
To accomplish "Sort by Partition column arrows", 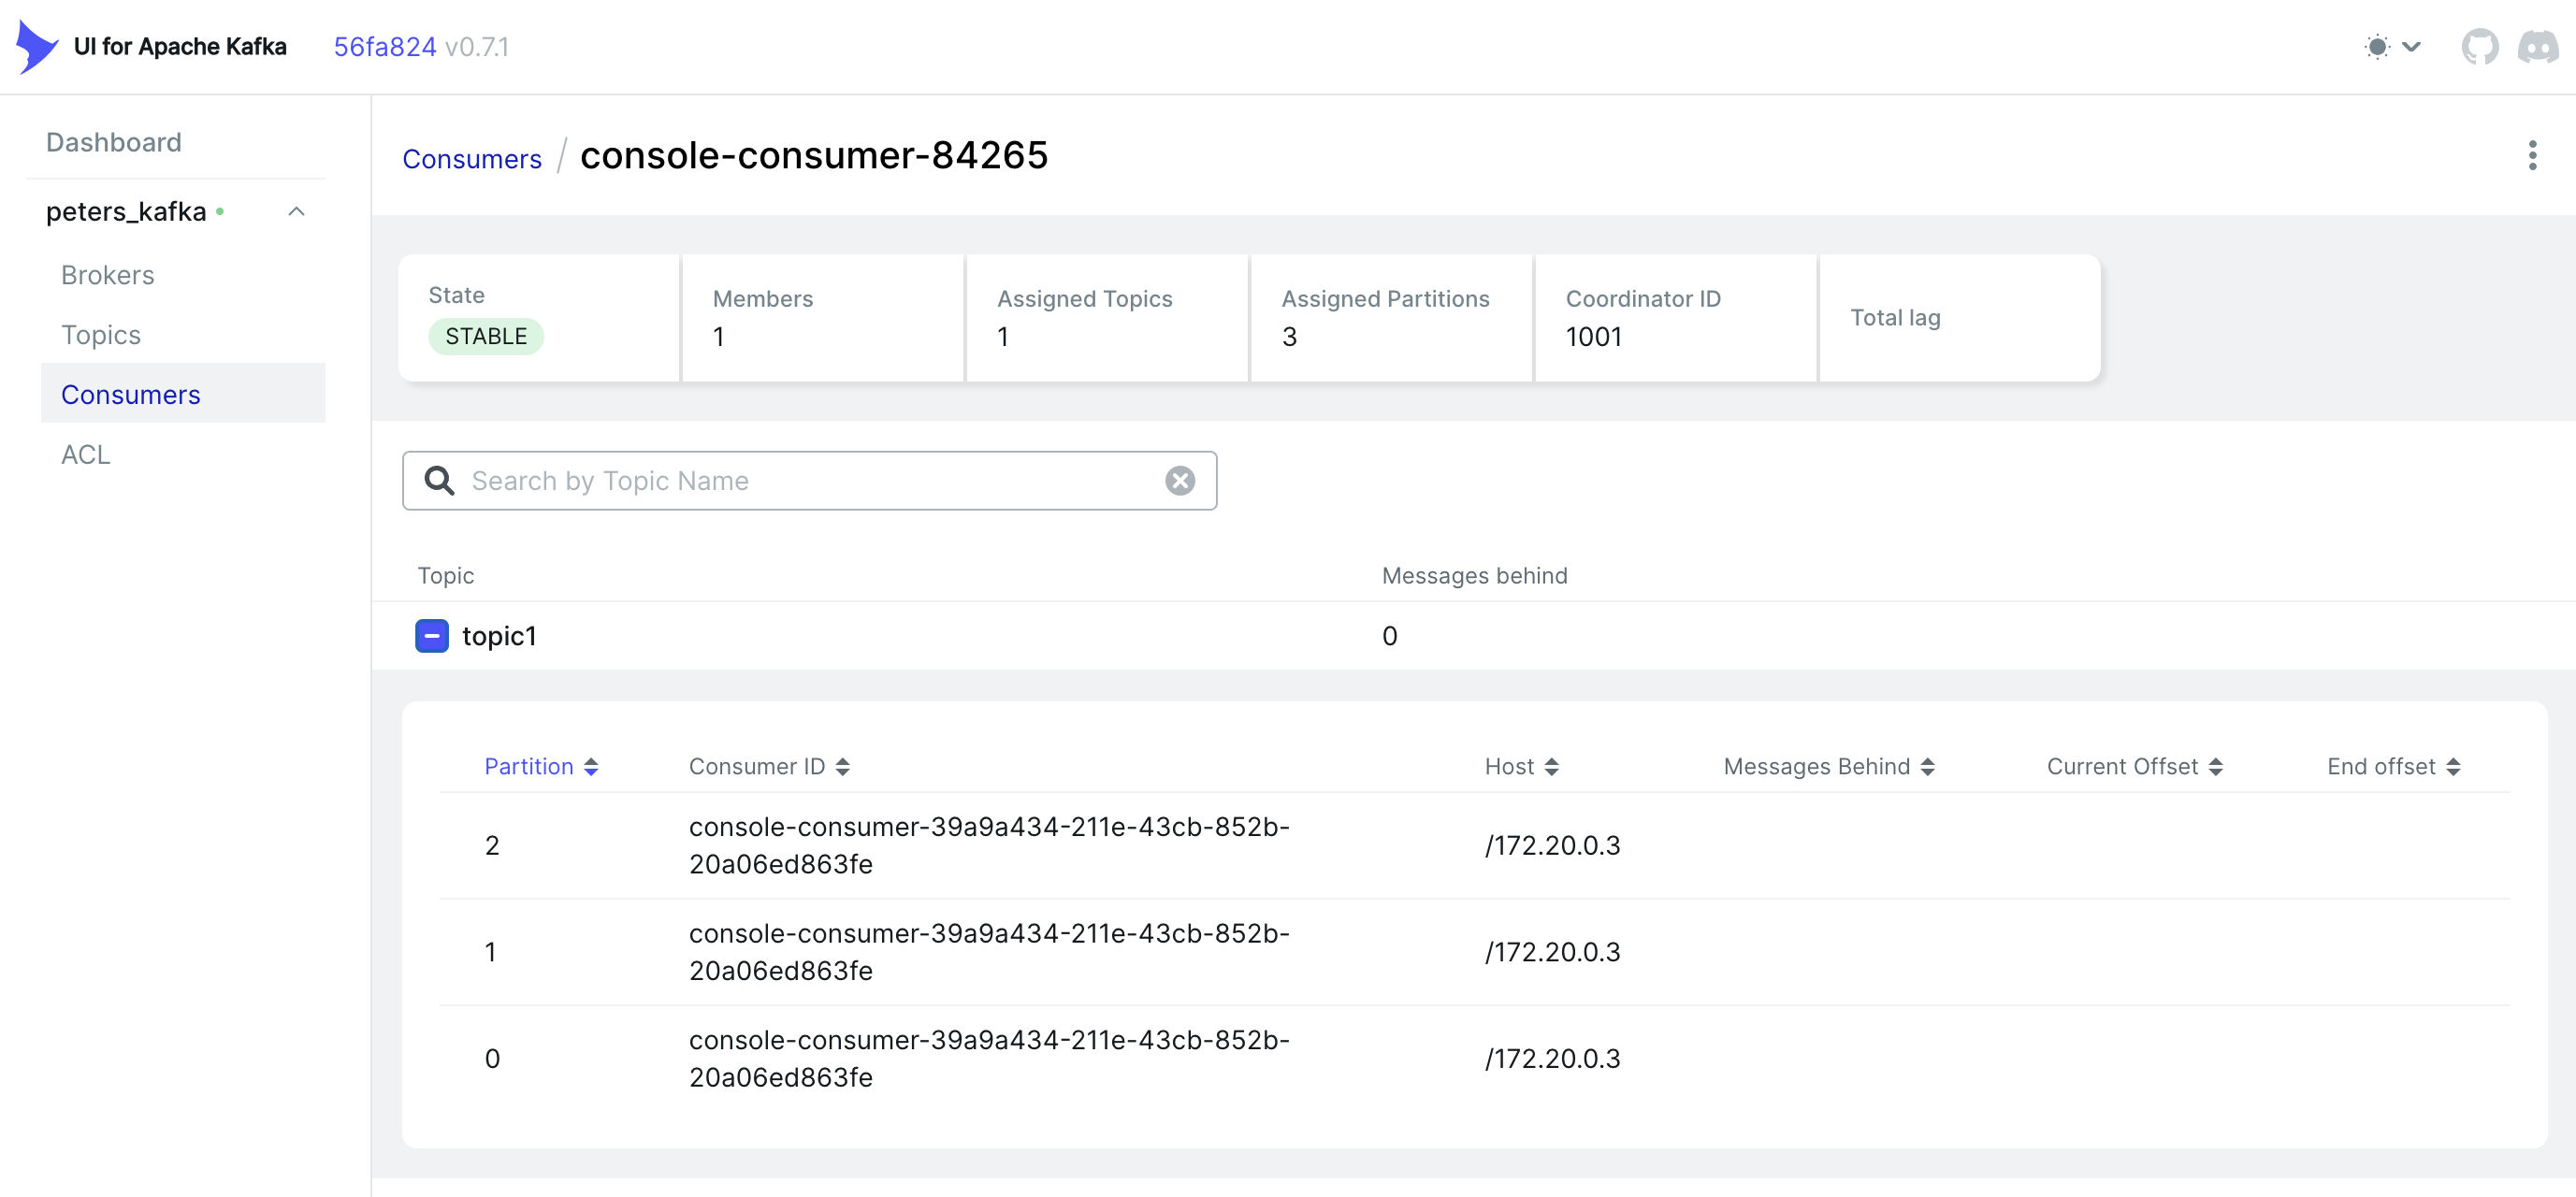I will tap(591, 767).
